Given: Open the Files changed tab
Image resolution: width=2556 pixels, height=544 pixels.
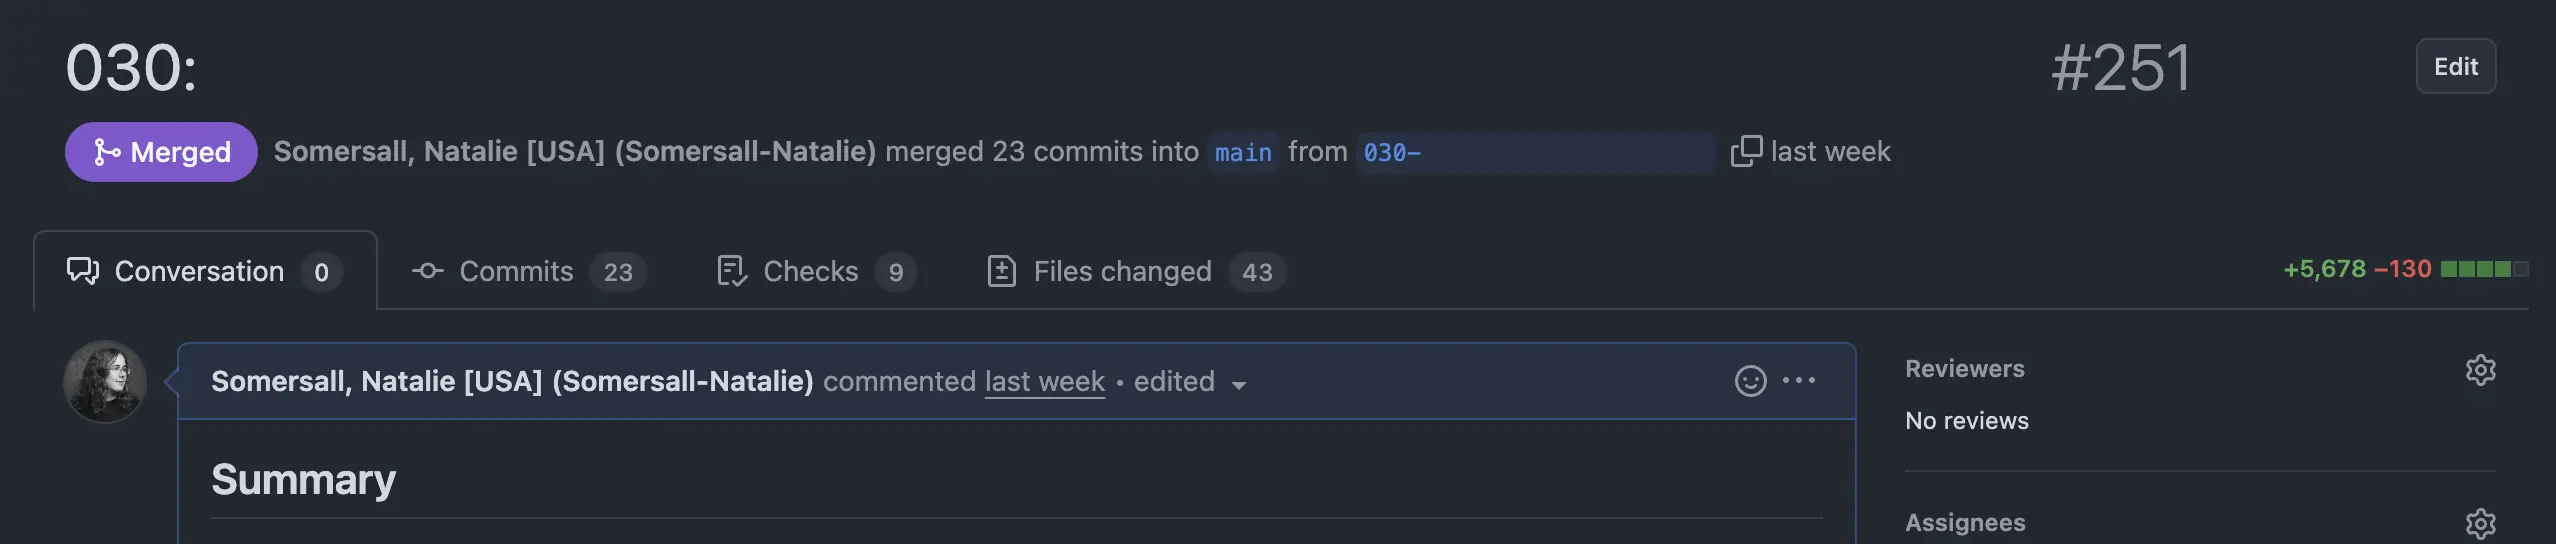Looking at the screenshot, I should [x=1136, y=271].
